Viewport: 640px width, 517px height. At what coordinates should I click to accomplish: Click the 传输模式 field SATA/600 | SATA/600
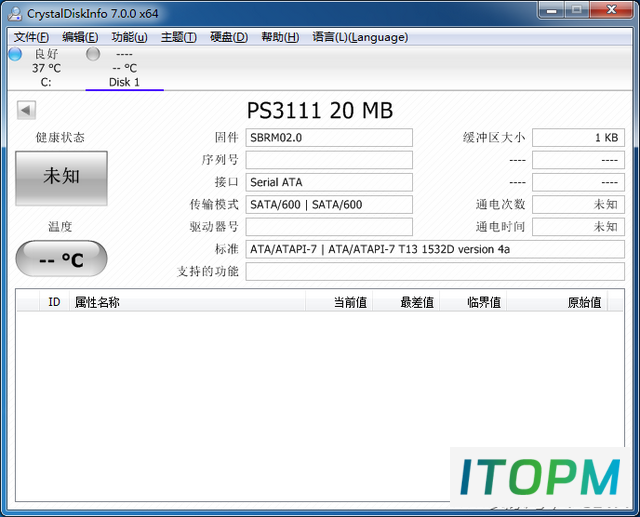coord(329,204)
